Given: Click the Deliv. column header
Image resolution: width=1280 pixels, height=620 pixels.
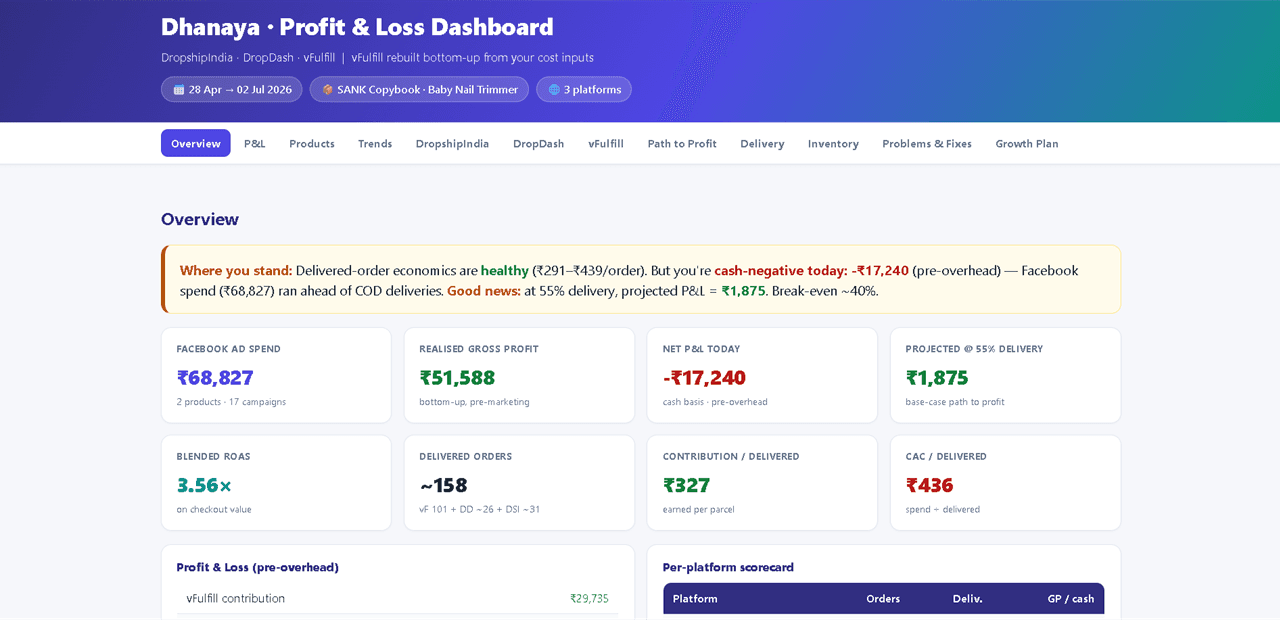Looking at the screenshot, I should coord(967,599).
